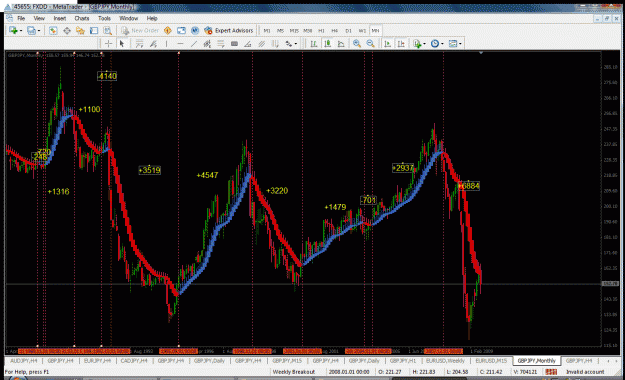Open the New Chart icon
This screenshot has height=380, width=625.
pos(13,31)
